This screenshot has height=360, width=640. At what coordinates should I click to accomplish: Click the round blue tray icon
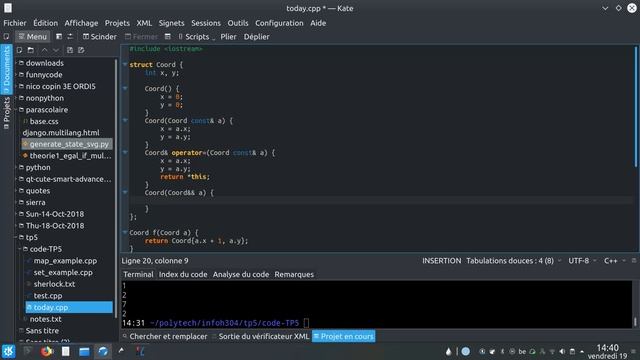[x=465, y=351]
